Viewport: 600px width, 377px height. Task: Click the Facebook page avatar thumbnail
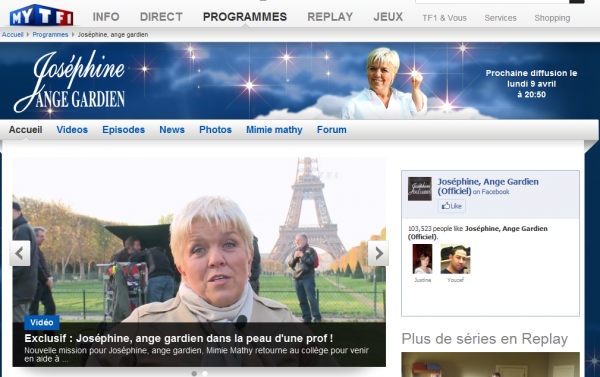pyautogui.click(x=420, y=189)
